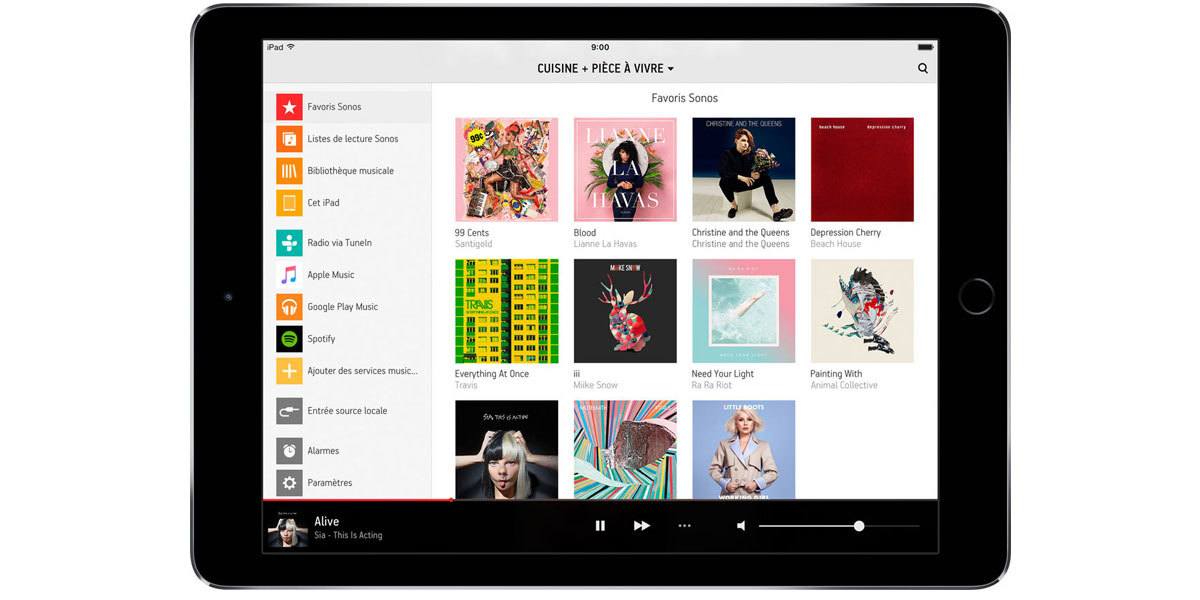Tap the battery icon in status bar

pos(925,47)
